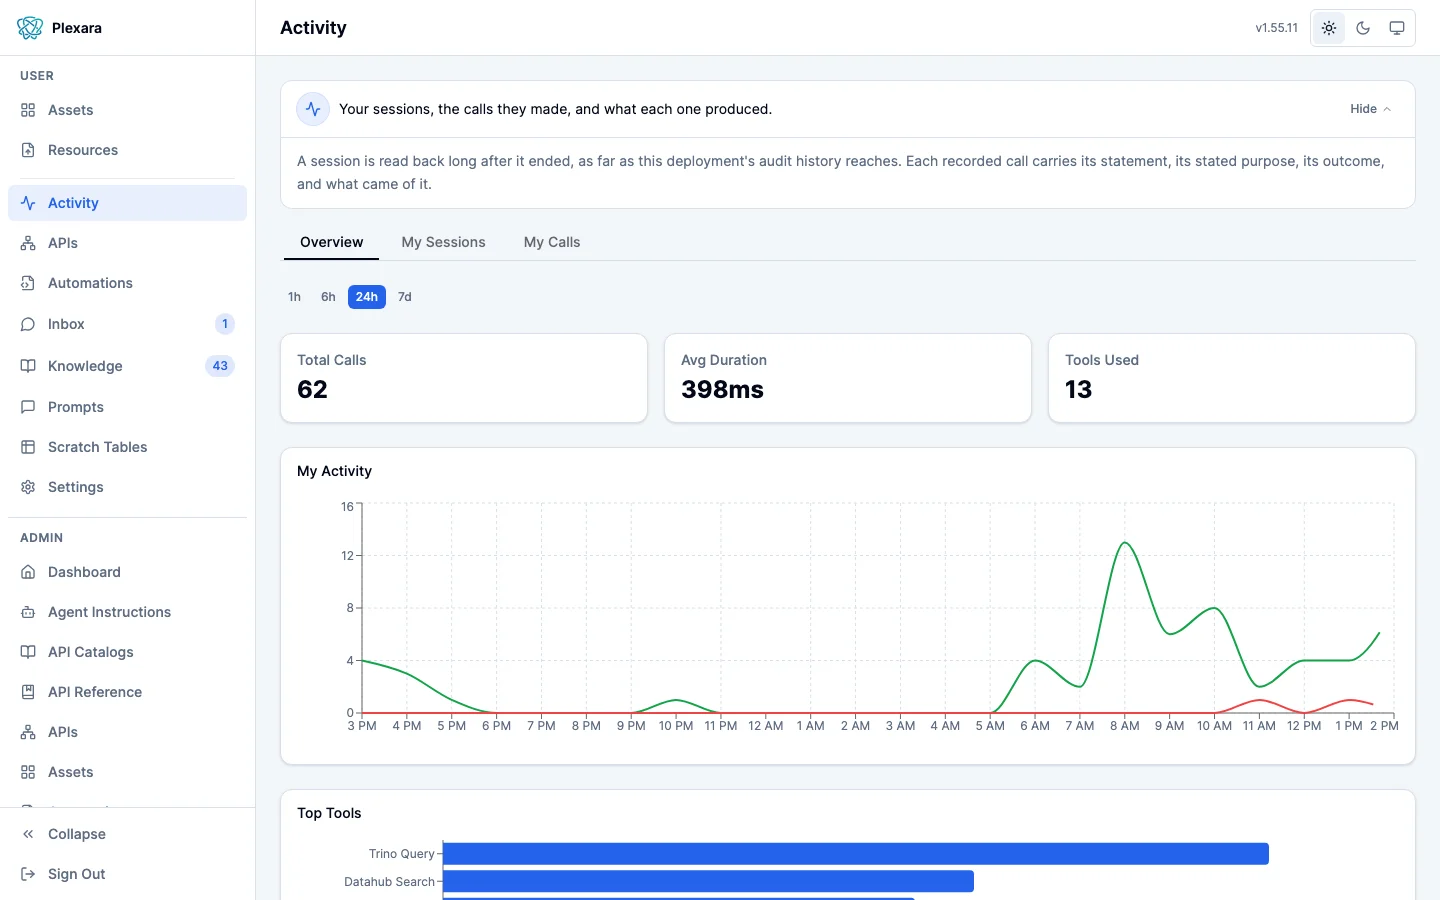Click the Avg Duration 398ms card
This screenshot has height=900, width=1440.
coord(848,378)
